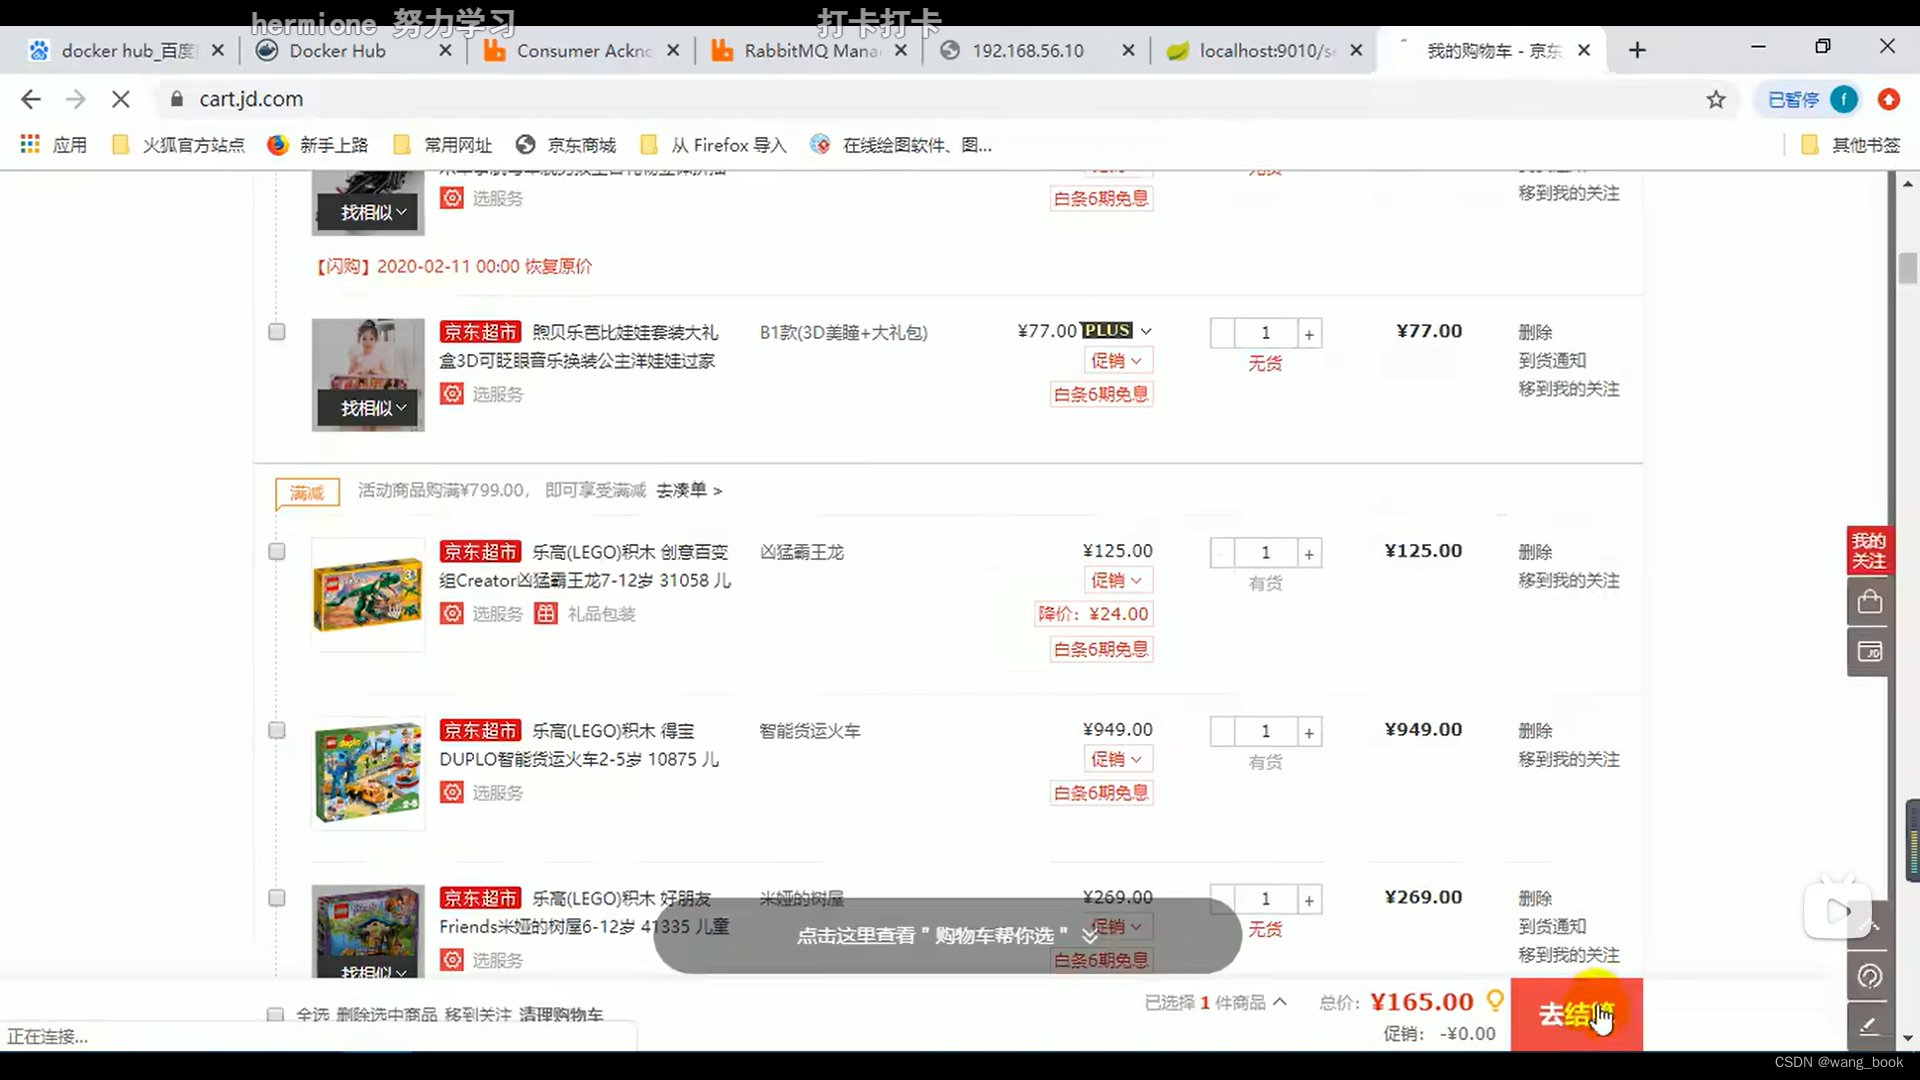Tick the checkbox for DUPLO 智能货运火车 item
Viewport: 1920px width, 1080px height.
(277, 731)
